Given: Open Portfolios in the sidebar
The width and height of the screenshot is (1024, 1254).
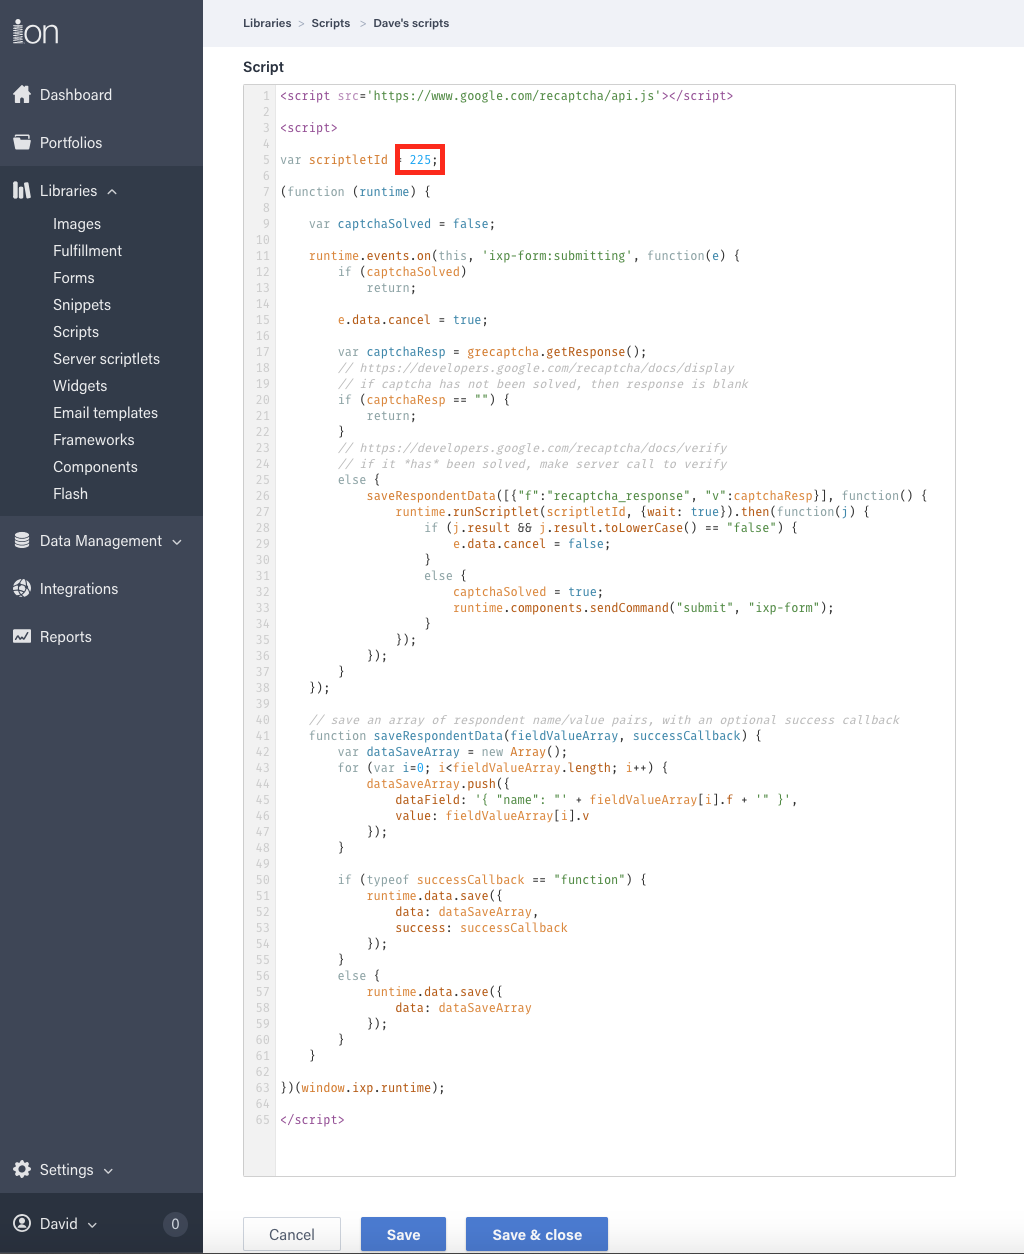Looking at the screenshot, I should (71, 143).
